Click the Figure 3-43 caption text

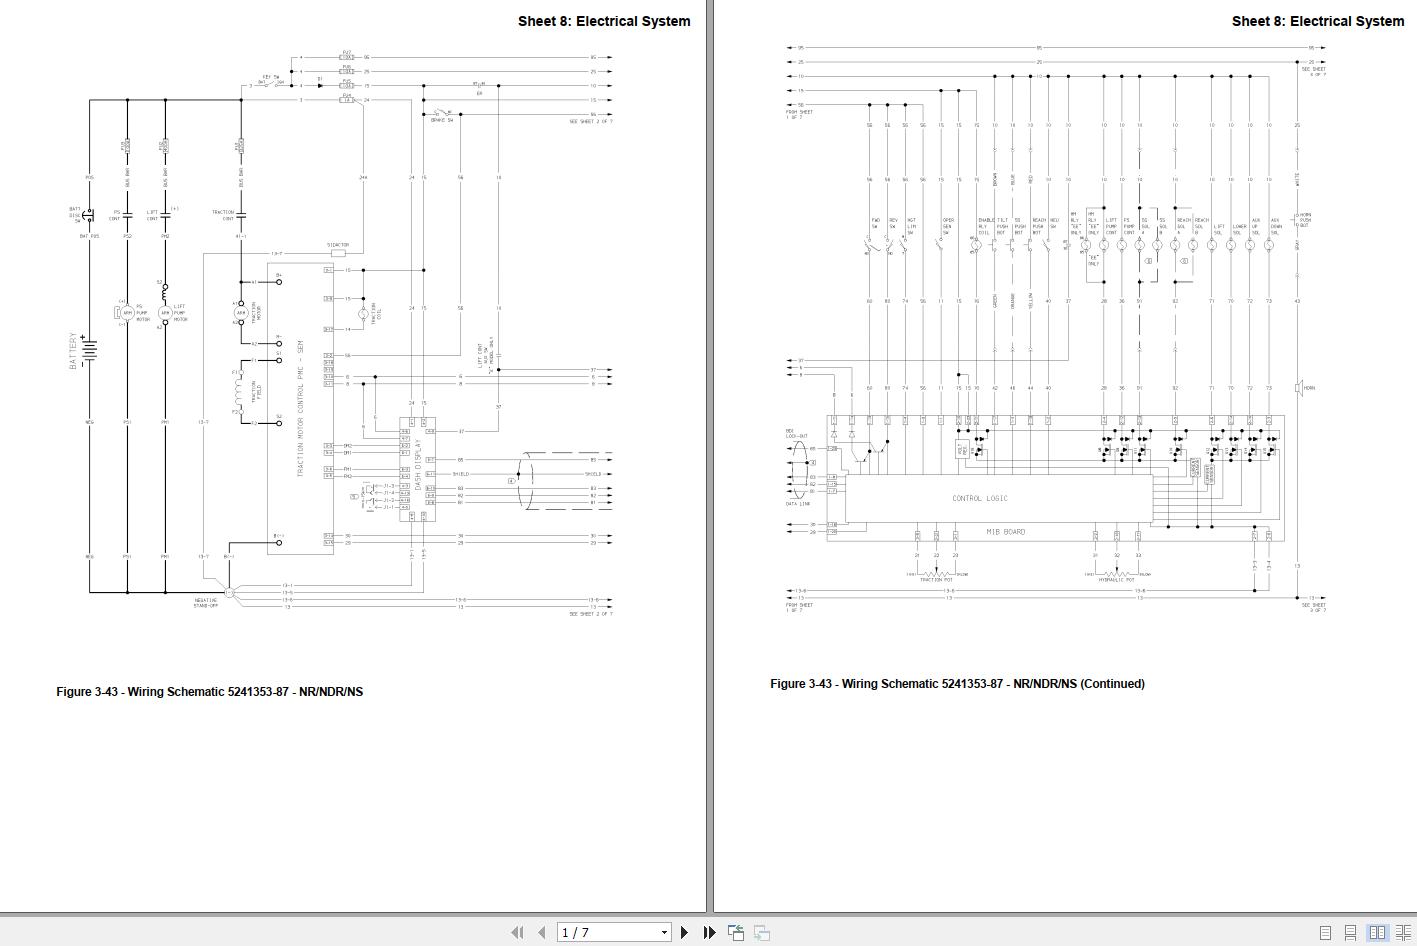[211, 691]
